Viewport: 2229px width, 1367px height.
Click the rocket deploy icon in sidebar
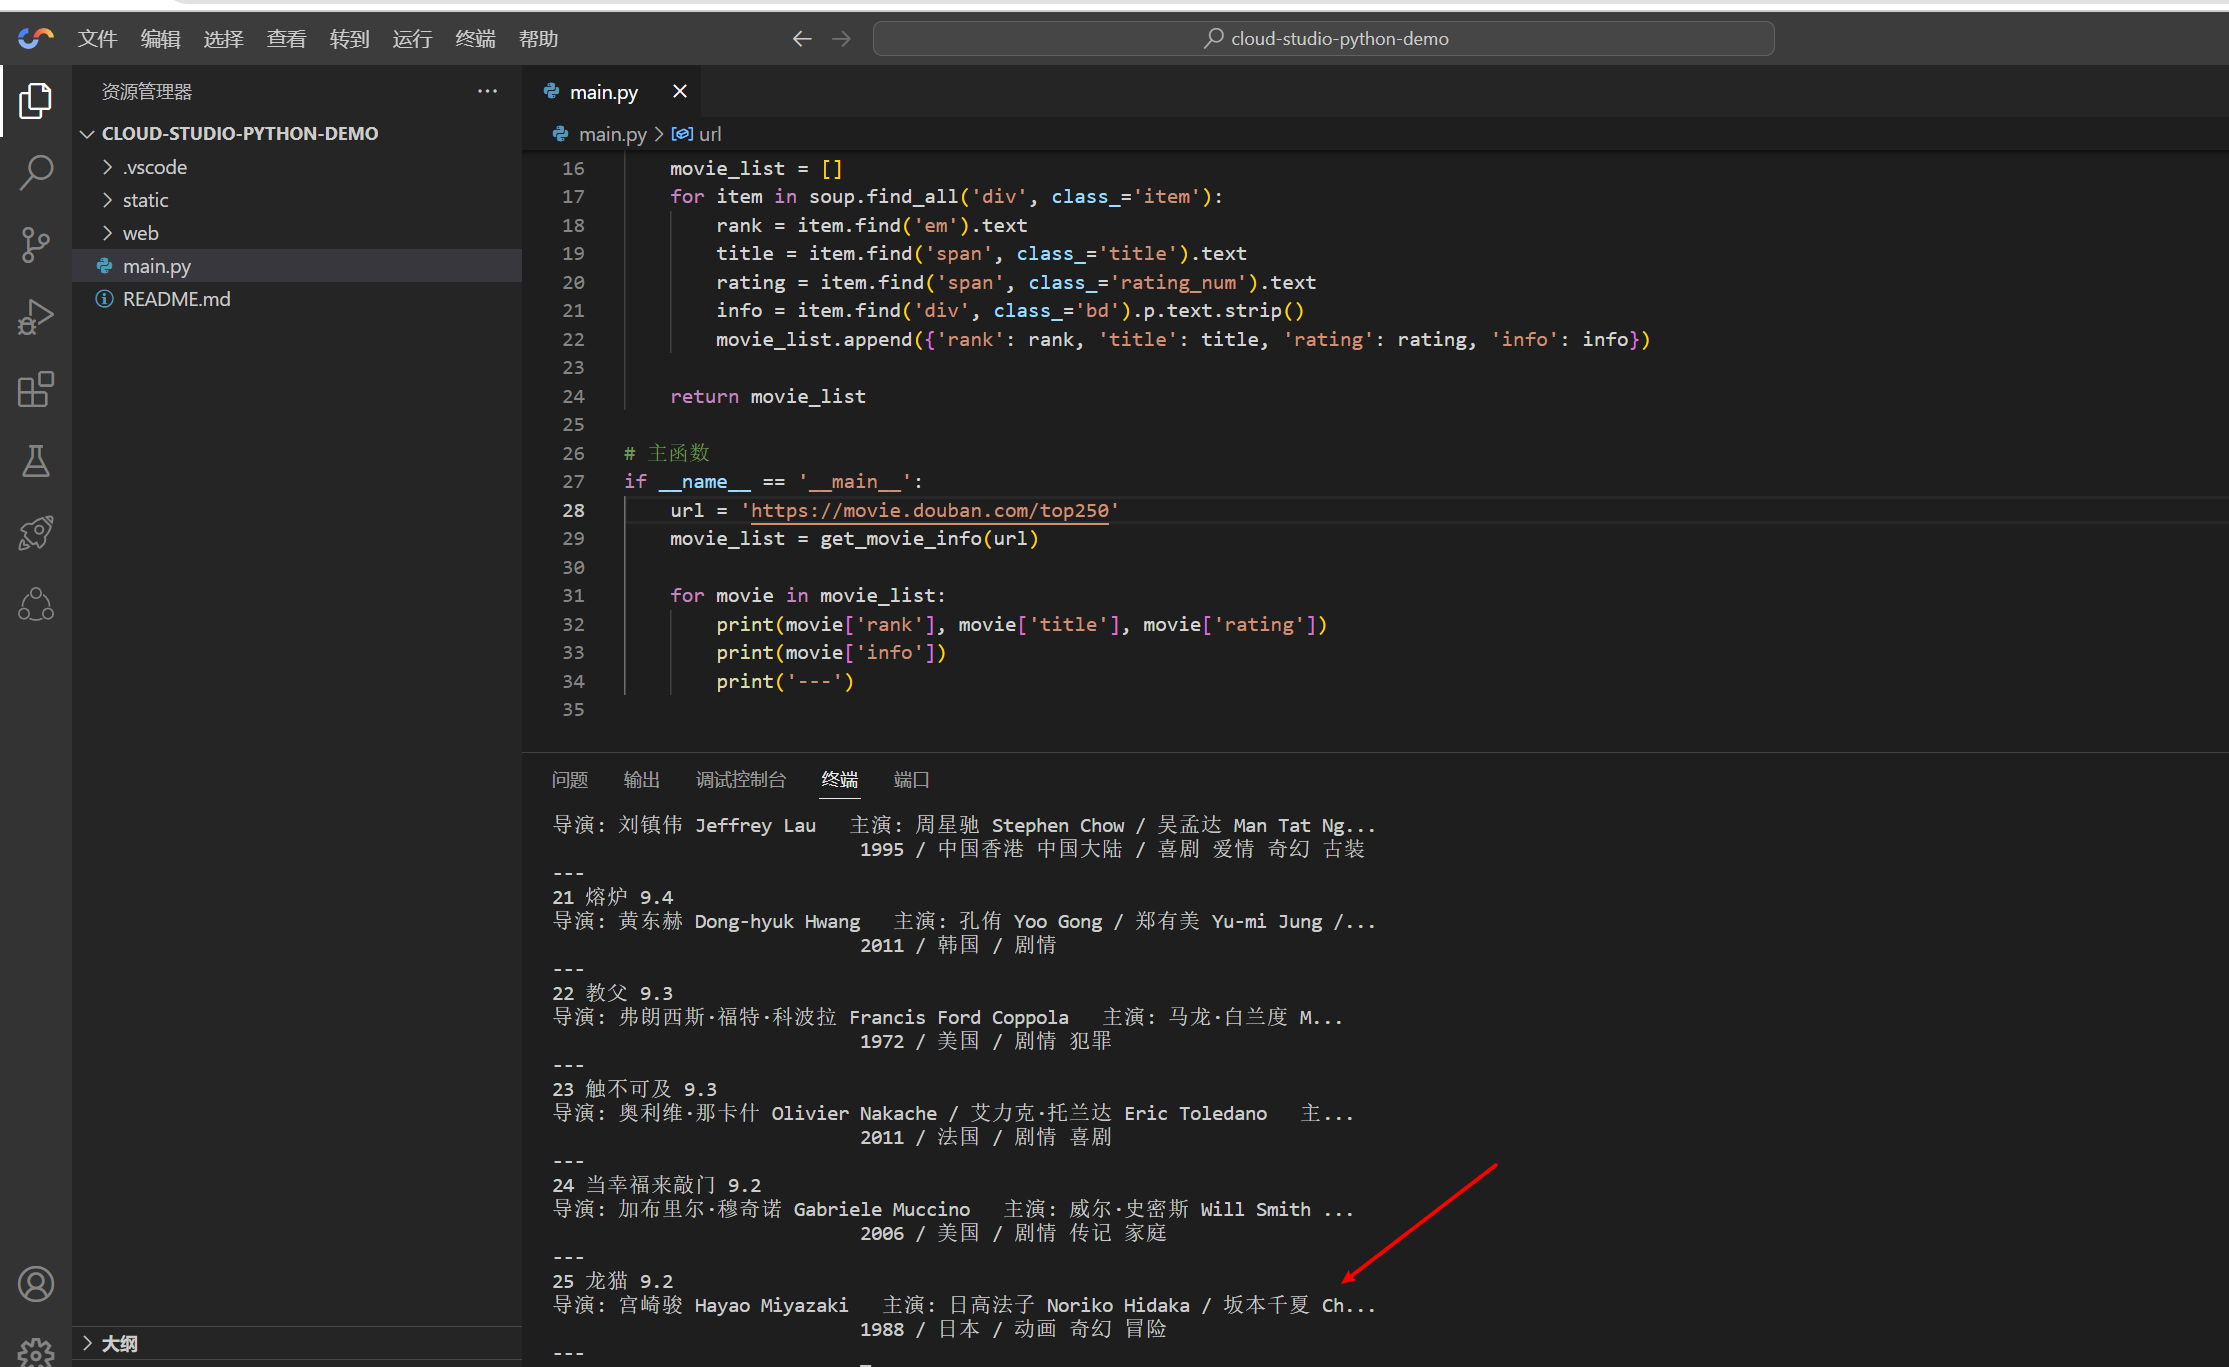36,533
